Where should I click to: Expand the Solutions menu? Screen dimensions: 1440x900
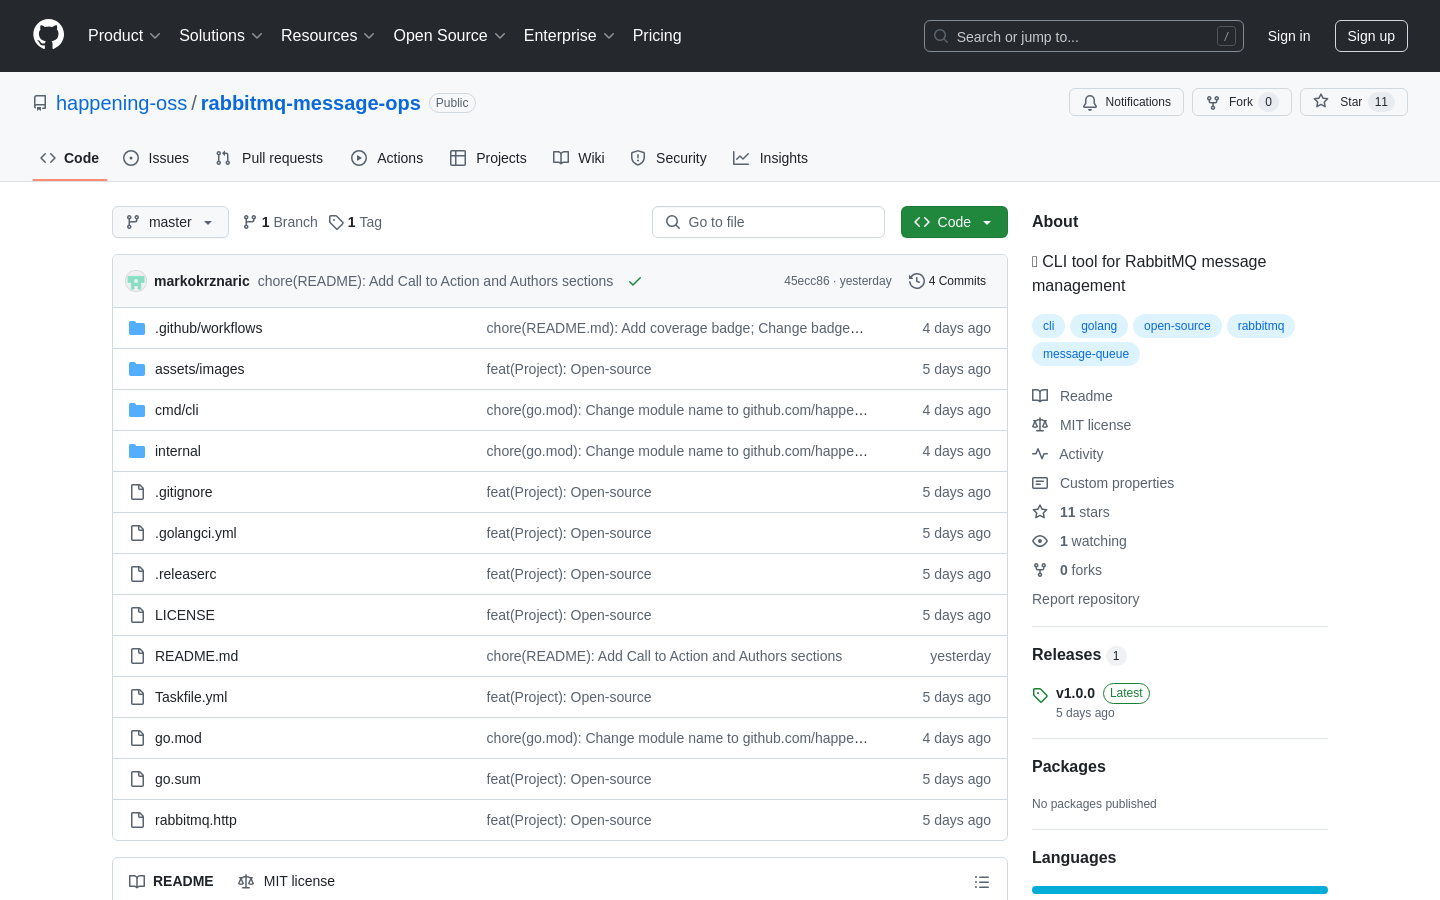pyautogui.click(x=221, y=36)
